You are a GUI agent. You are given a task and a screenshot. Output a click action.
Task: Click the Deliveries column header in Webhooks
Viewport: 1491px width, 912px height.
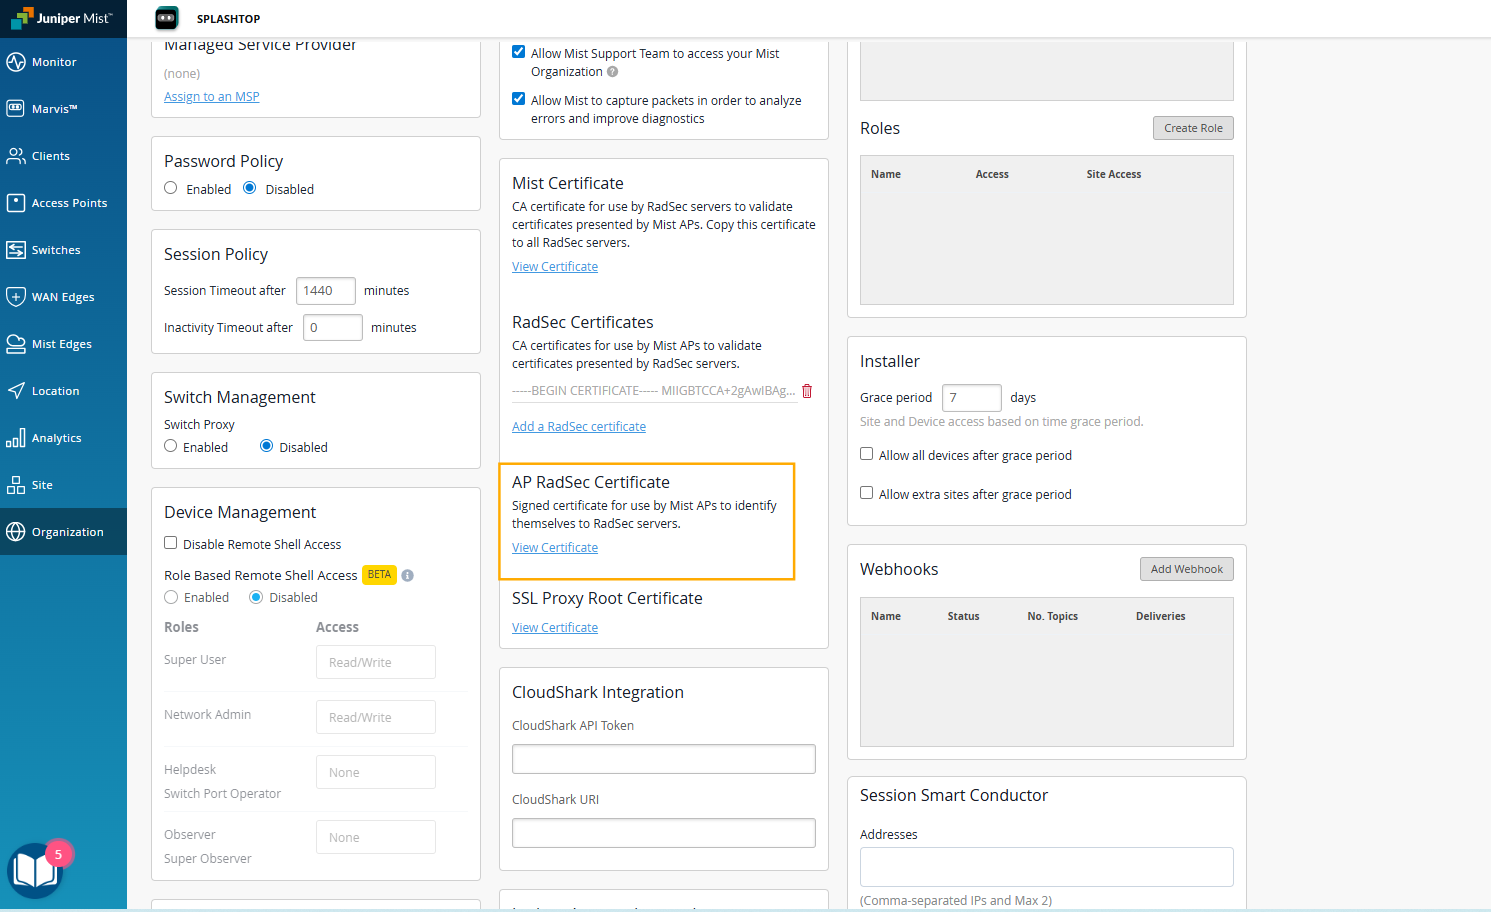(x=1161, y=616)
